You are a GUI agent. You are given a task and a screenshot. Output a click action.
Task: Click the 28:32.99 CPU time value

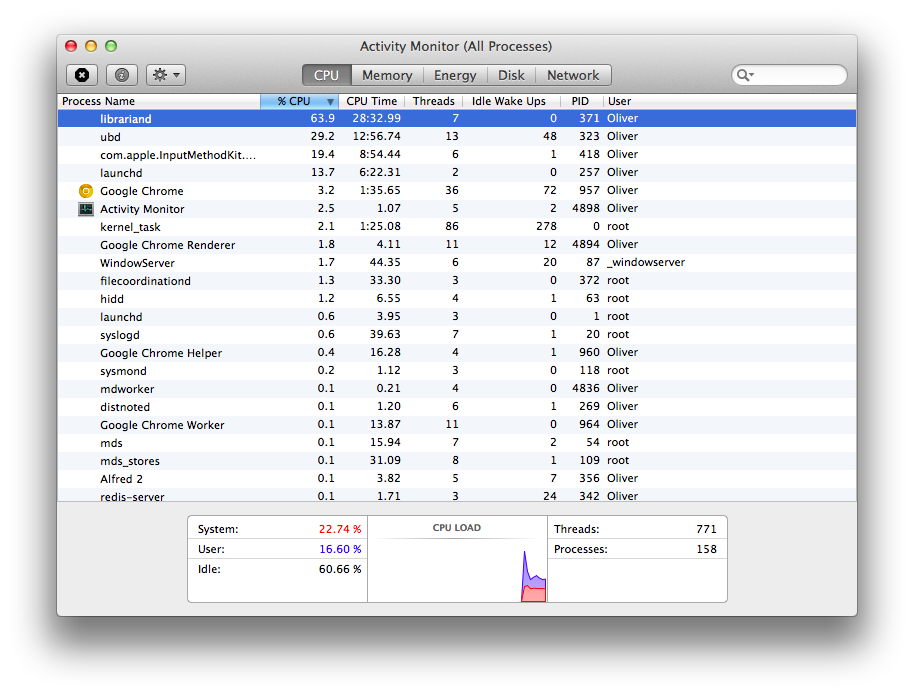(377, 118)
